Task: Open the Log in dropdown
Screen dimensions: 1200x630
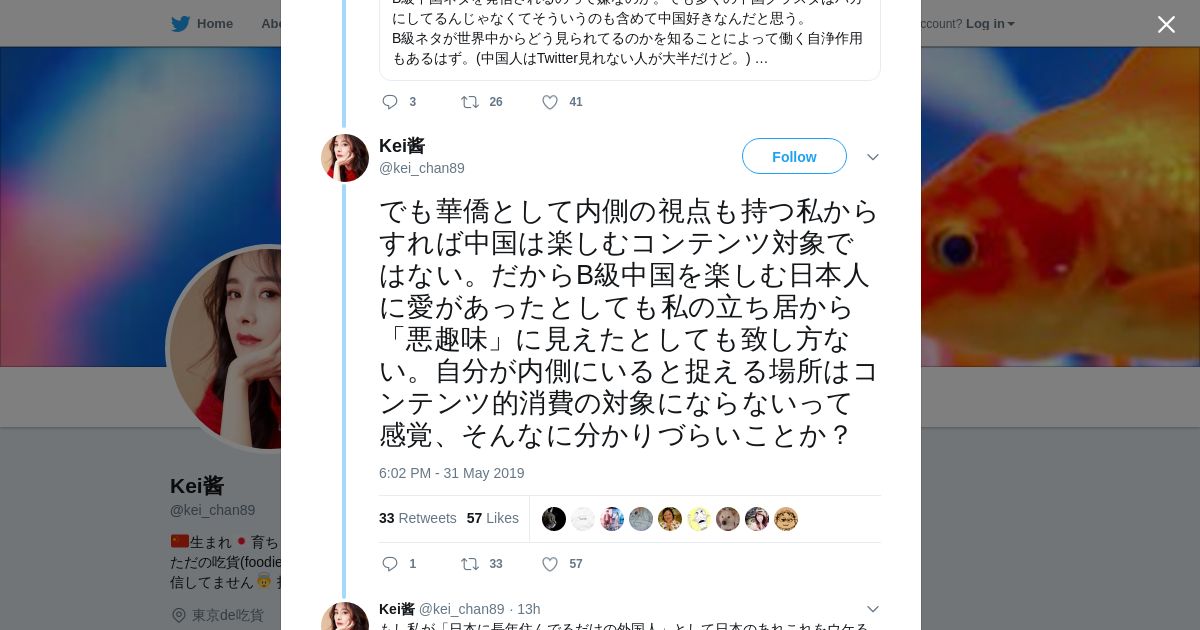Action: pyautogui.click(x=989, y=23)
